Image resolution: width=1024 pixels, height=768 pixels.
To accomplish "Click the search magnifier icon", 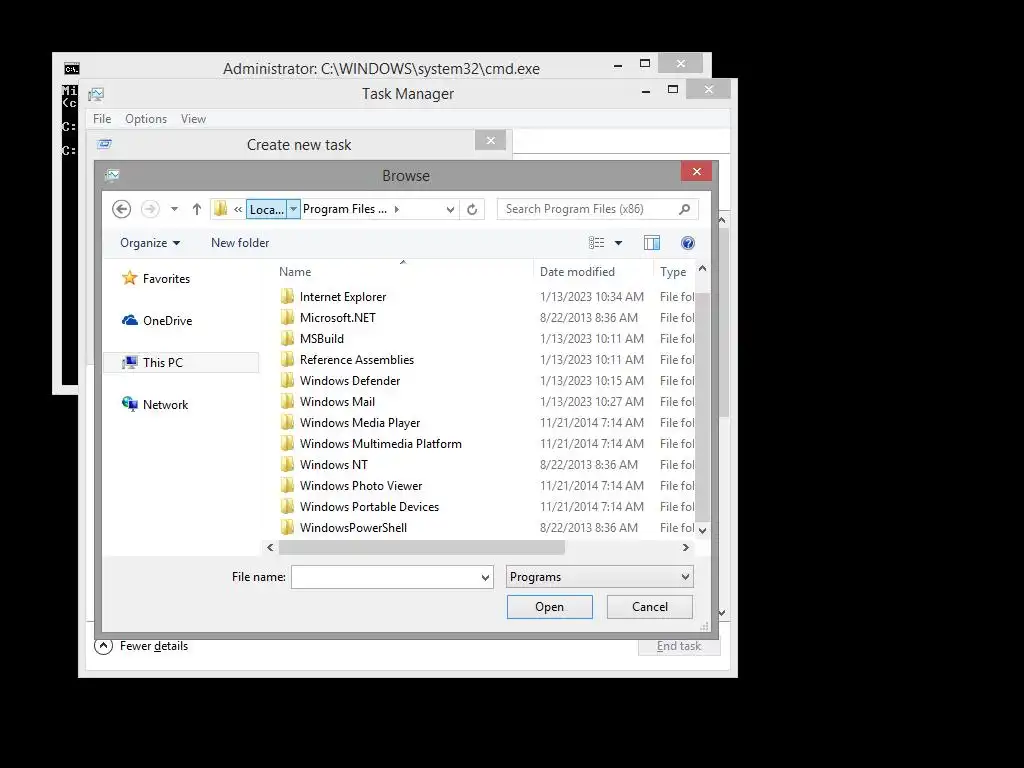I will pyautogui.click(x=684, y=209).
